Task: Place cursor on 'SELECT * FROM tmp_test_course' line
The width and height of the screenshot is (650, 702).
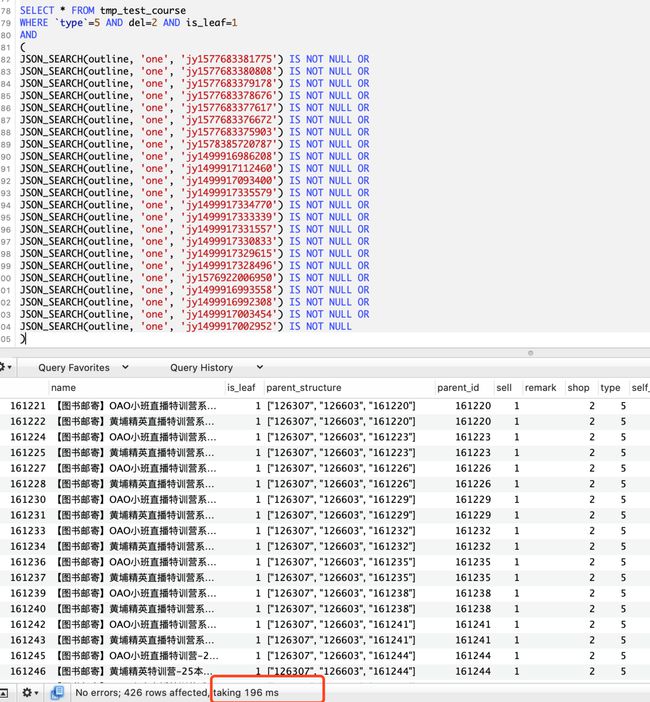Action: click(103, 10)
